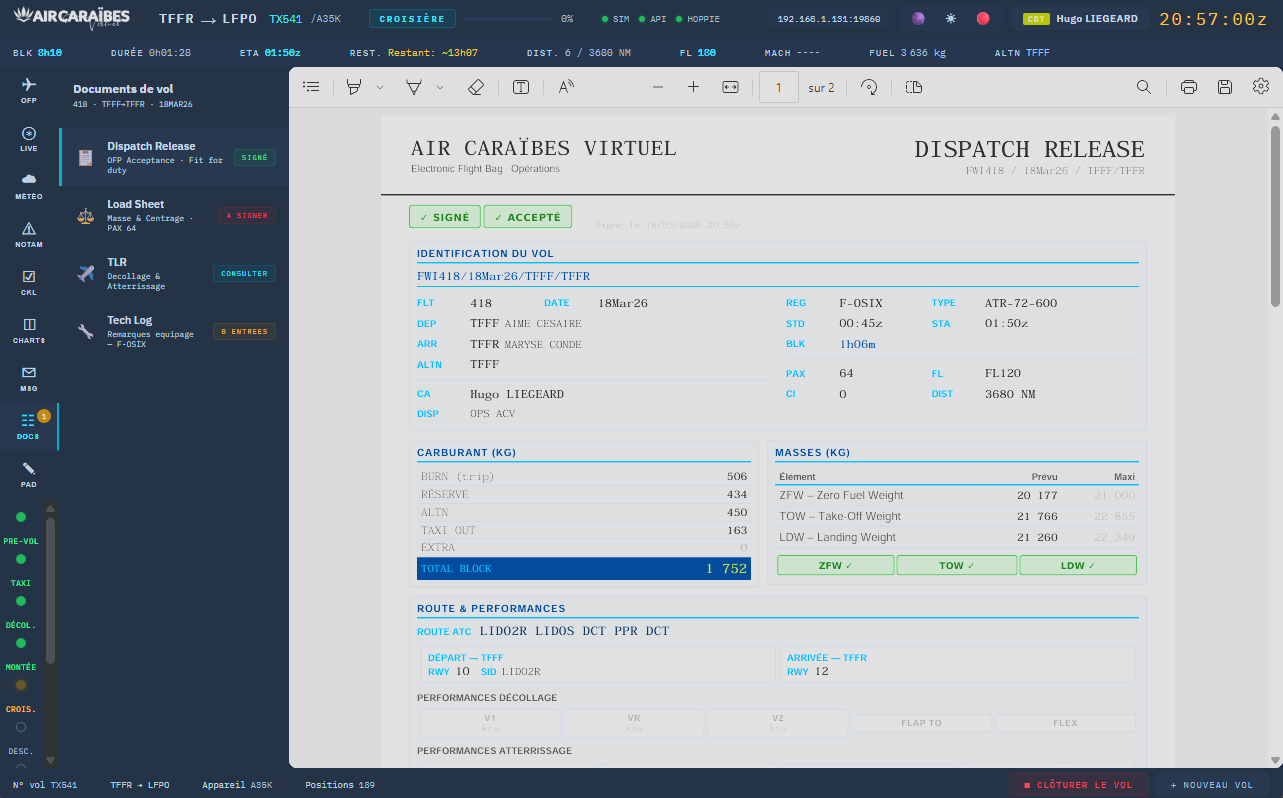Select the Load Sheet document
This screenshot has height=798, width=1283.
pyautogui.click(x=174, y=215)
